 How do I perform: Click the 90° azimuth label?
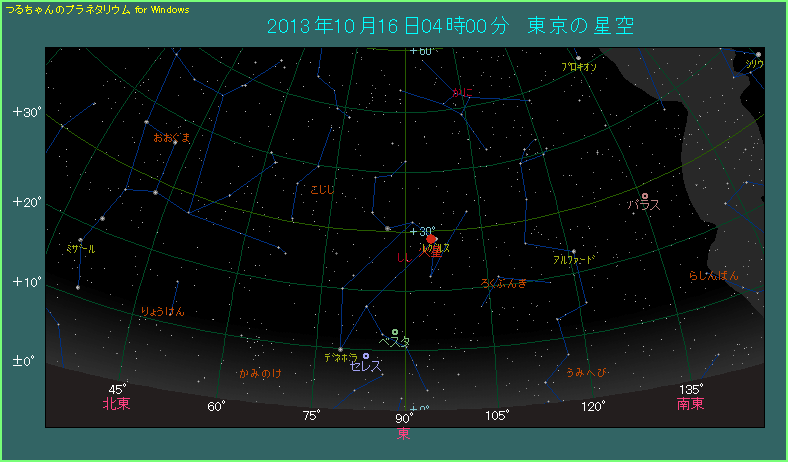tap(405, 418)
